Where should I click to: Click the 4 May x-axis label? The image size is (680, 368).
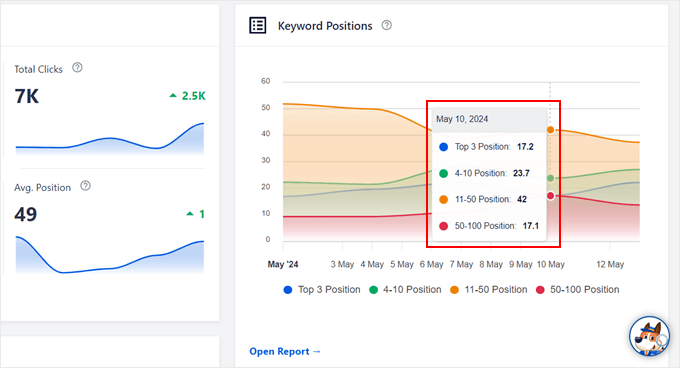coord(372,264)
